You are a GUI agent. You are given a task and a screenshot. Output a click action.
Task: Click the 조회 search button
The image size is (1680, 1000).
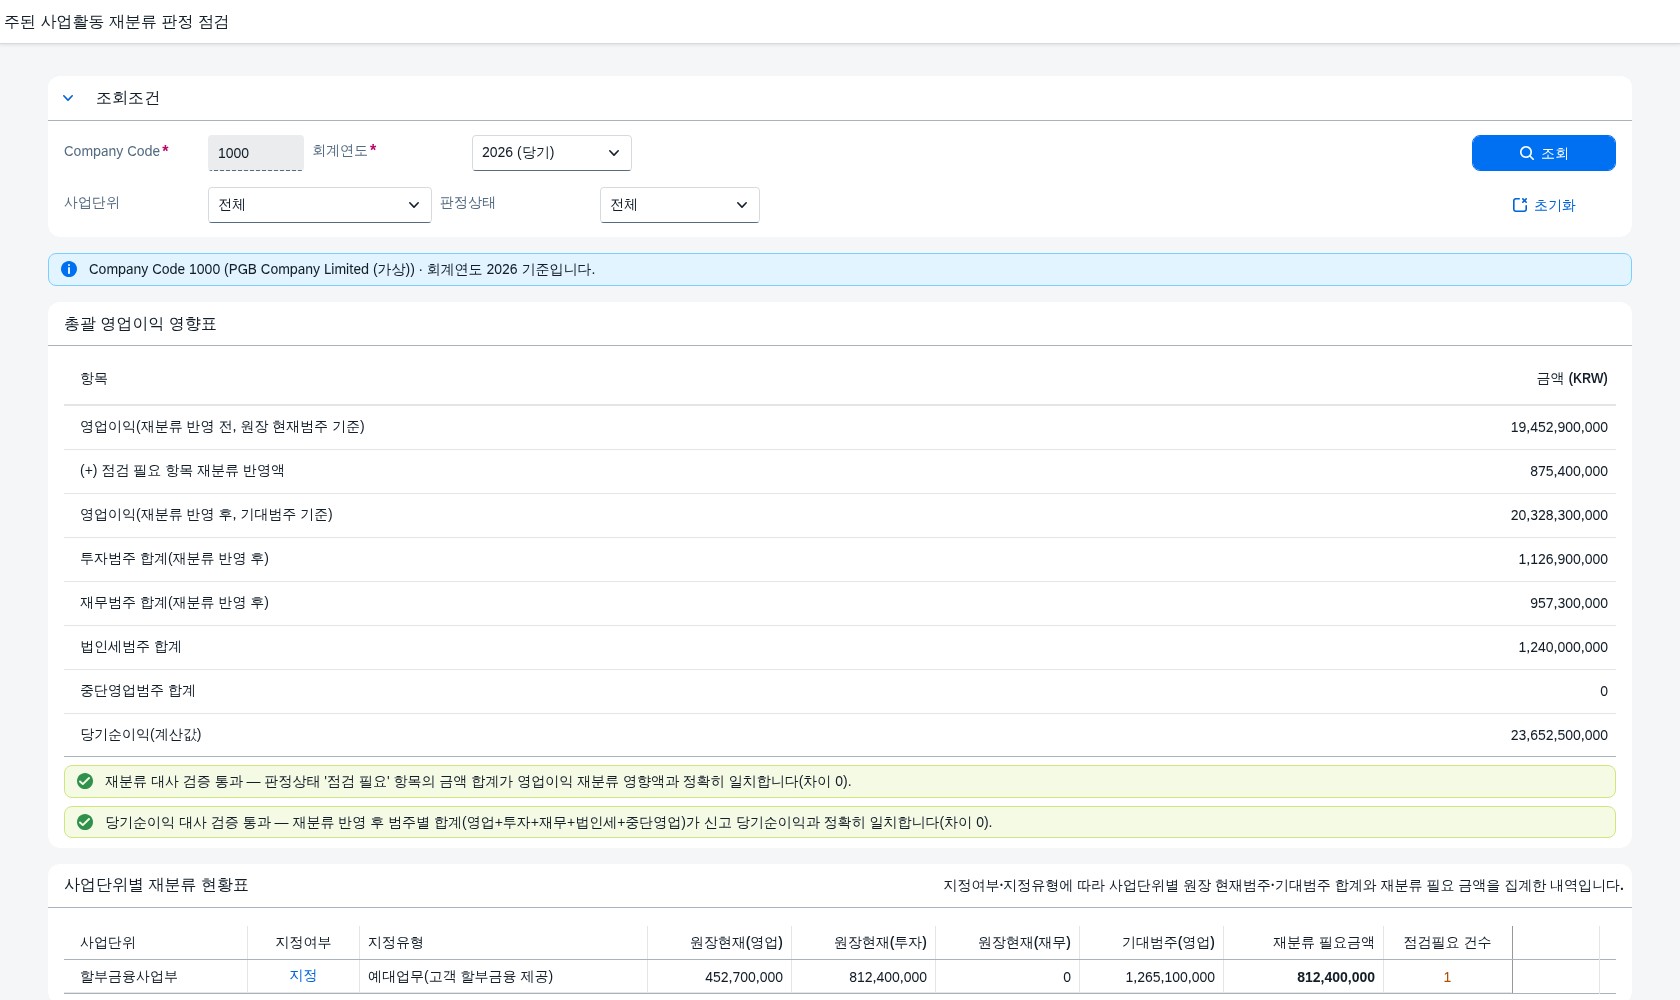tap(1543, 153)
